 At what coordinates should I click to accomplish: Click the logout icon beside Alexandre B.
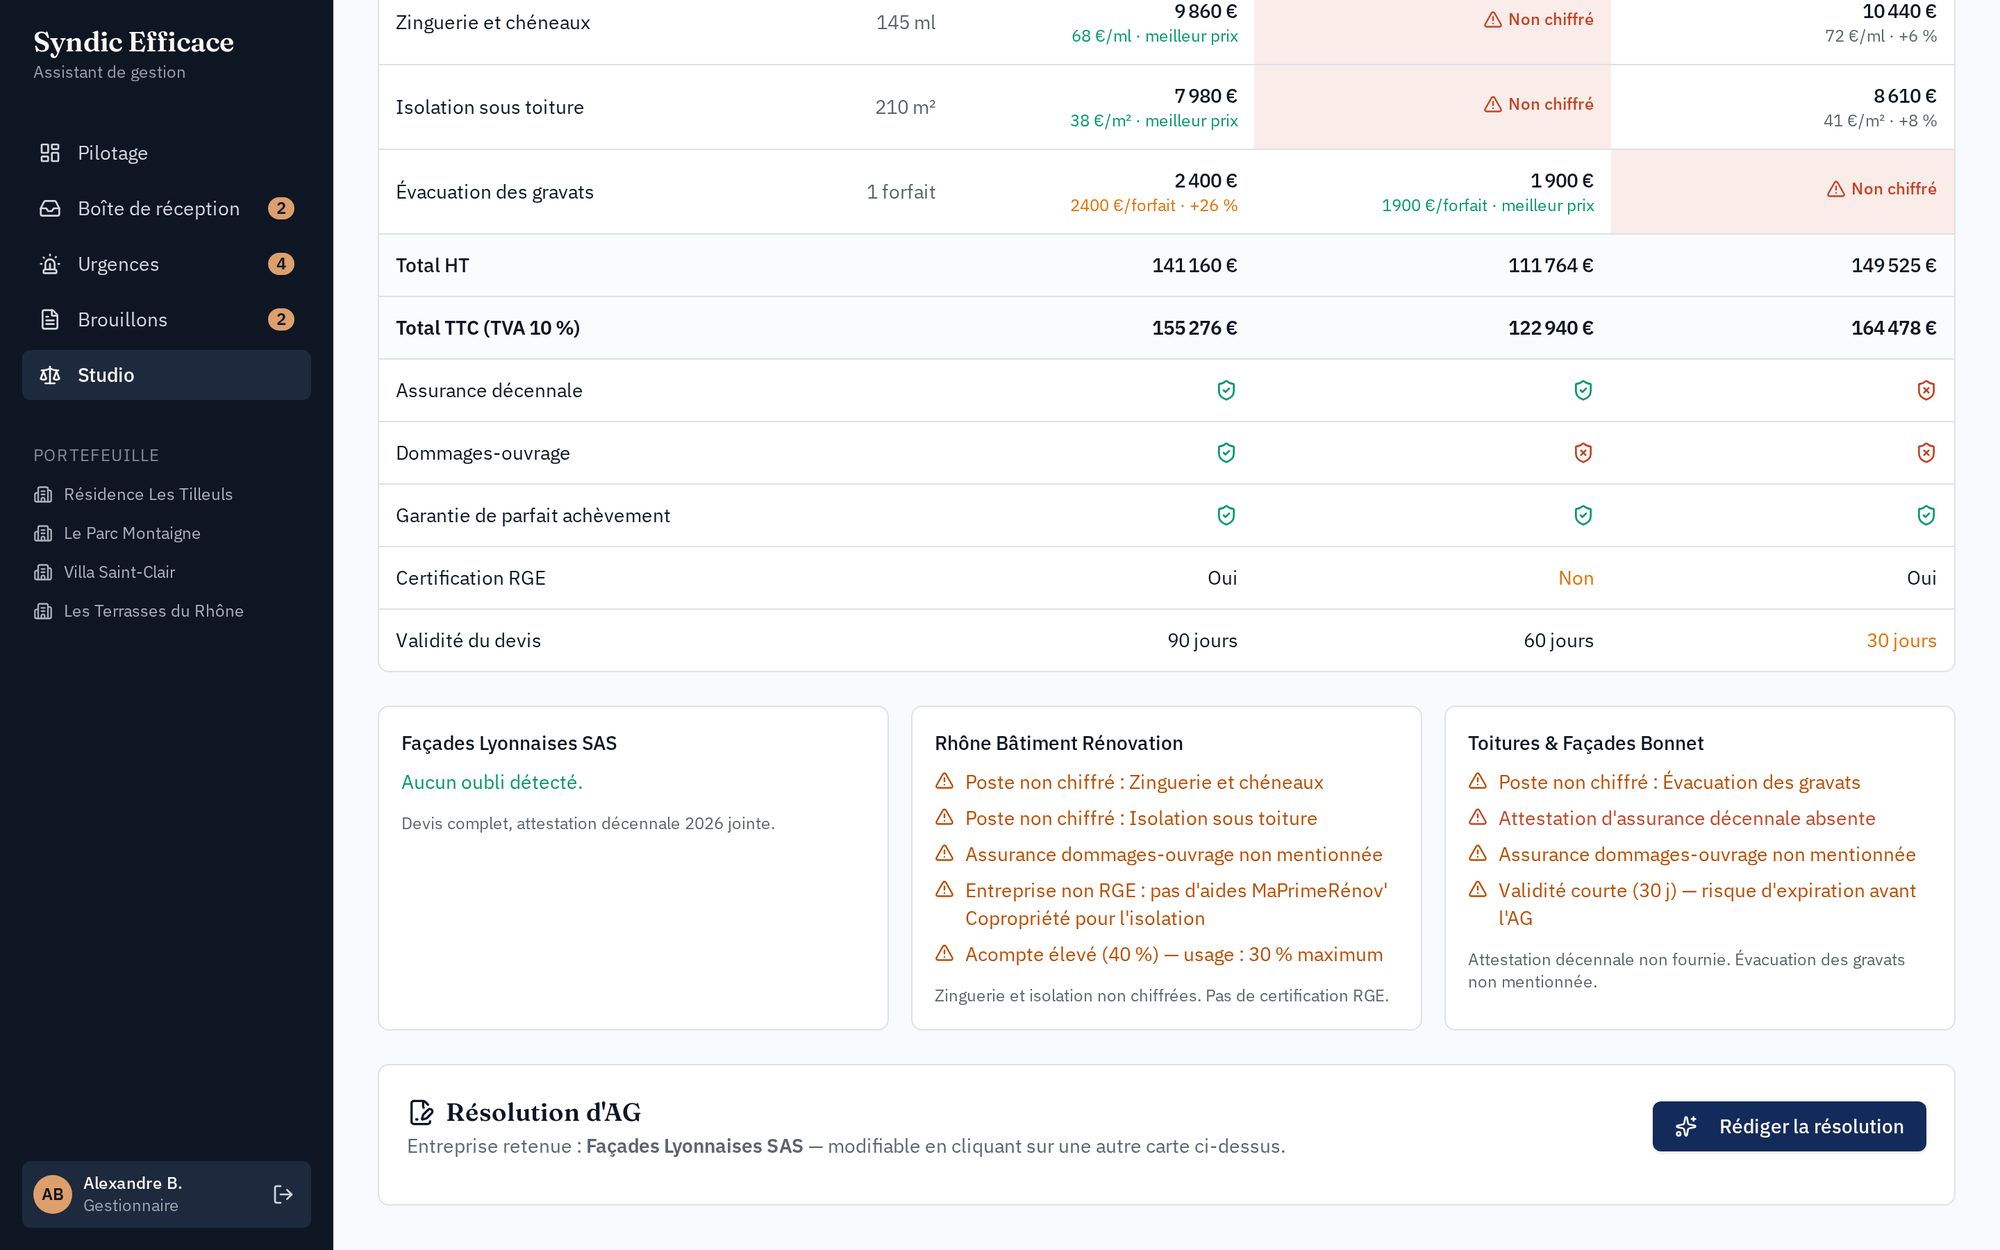[x=283, y=1194]
